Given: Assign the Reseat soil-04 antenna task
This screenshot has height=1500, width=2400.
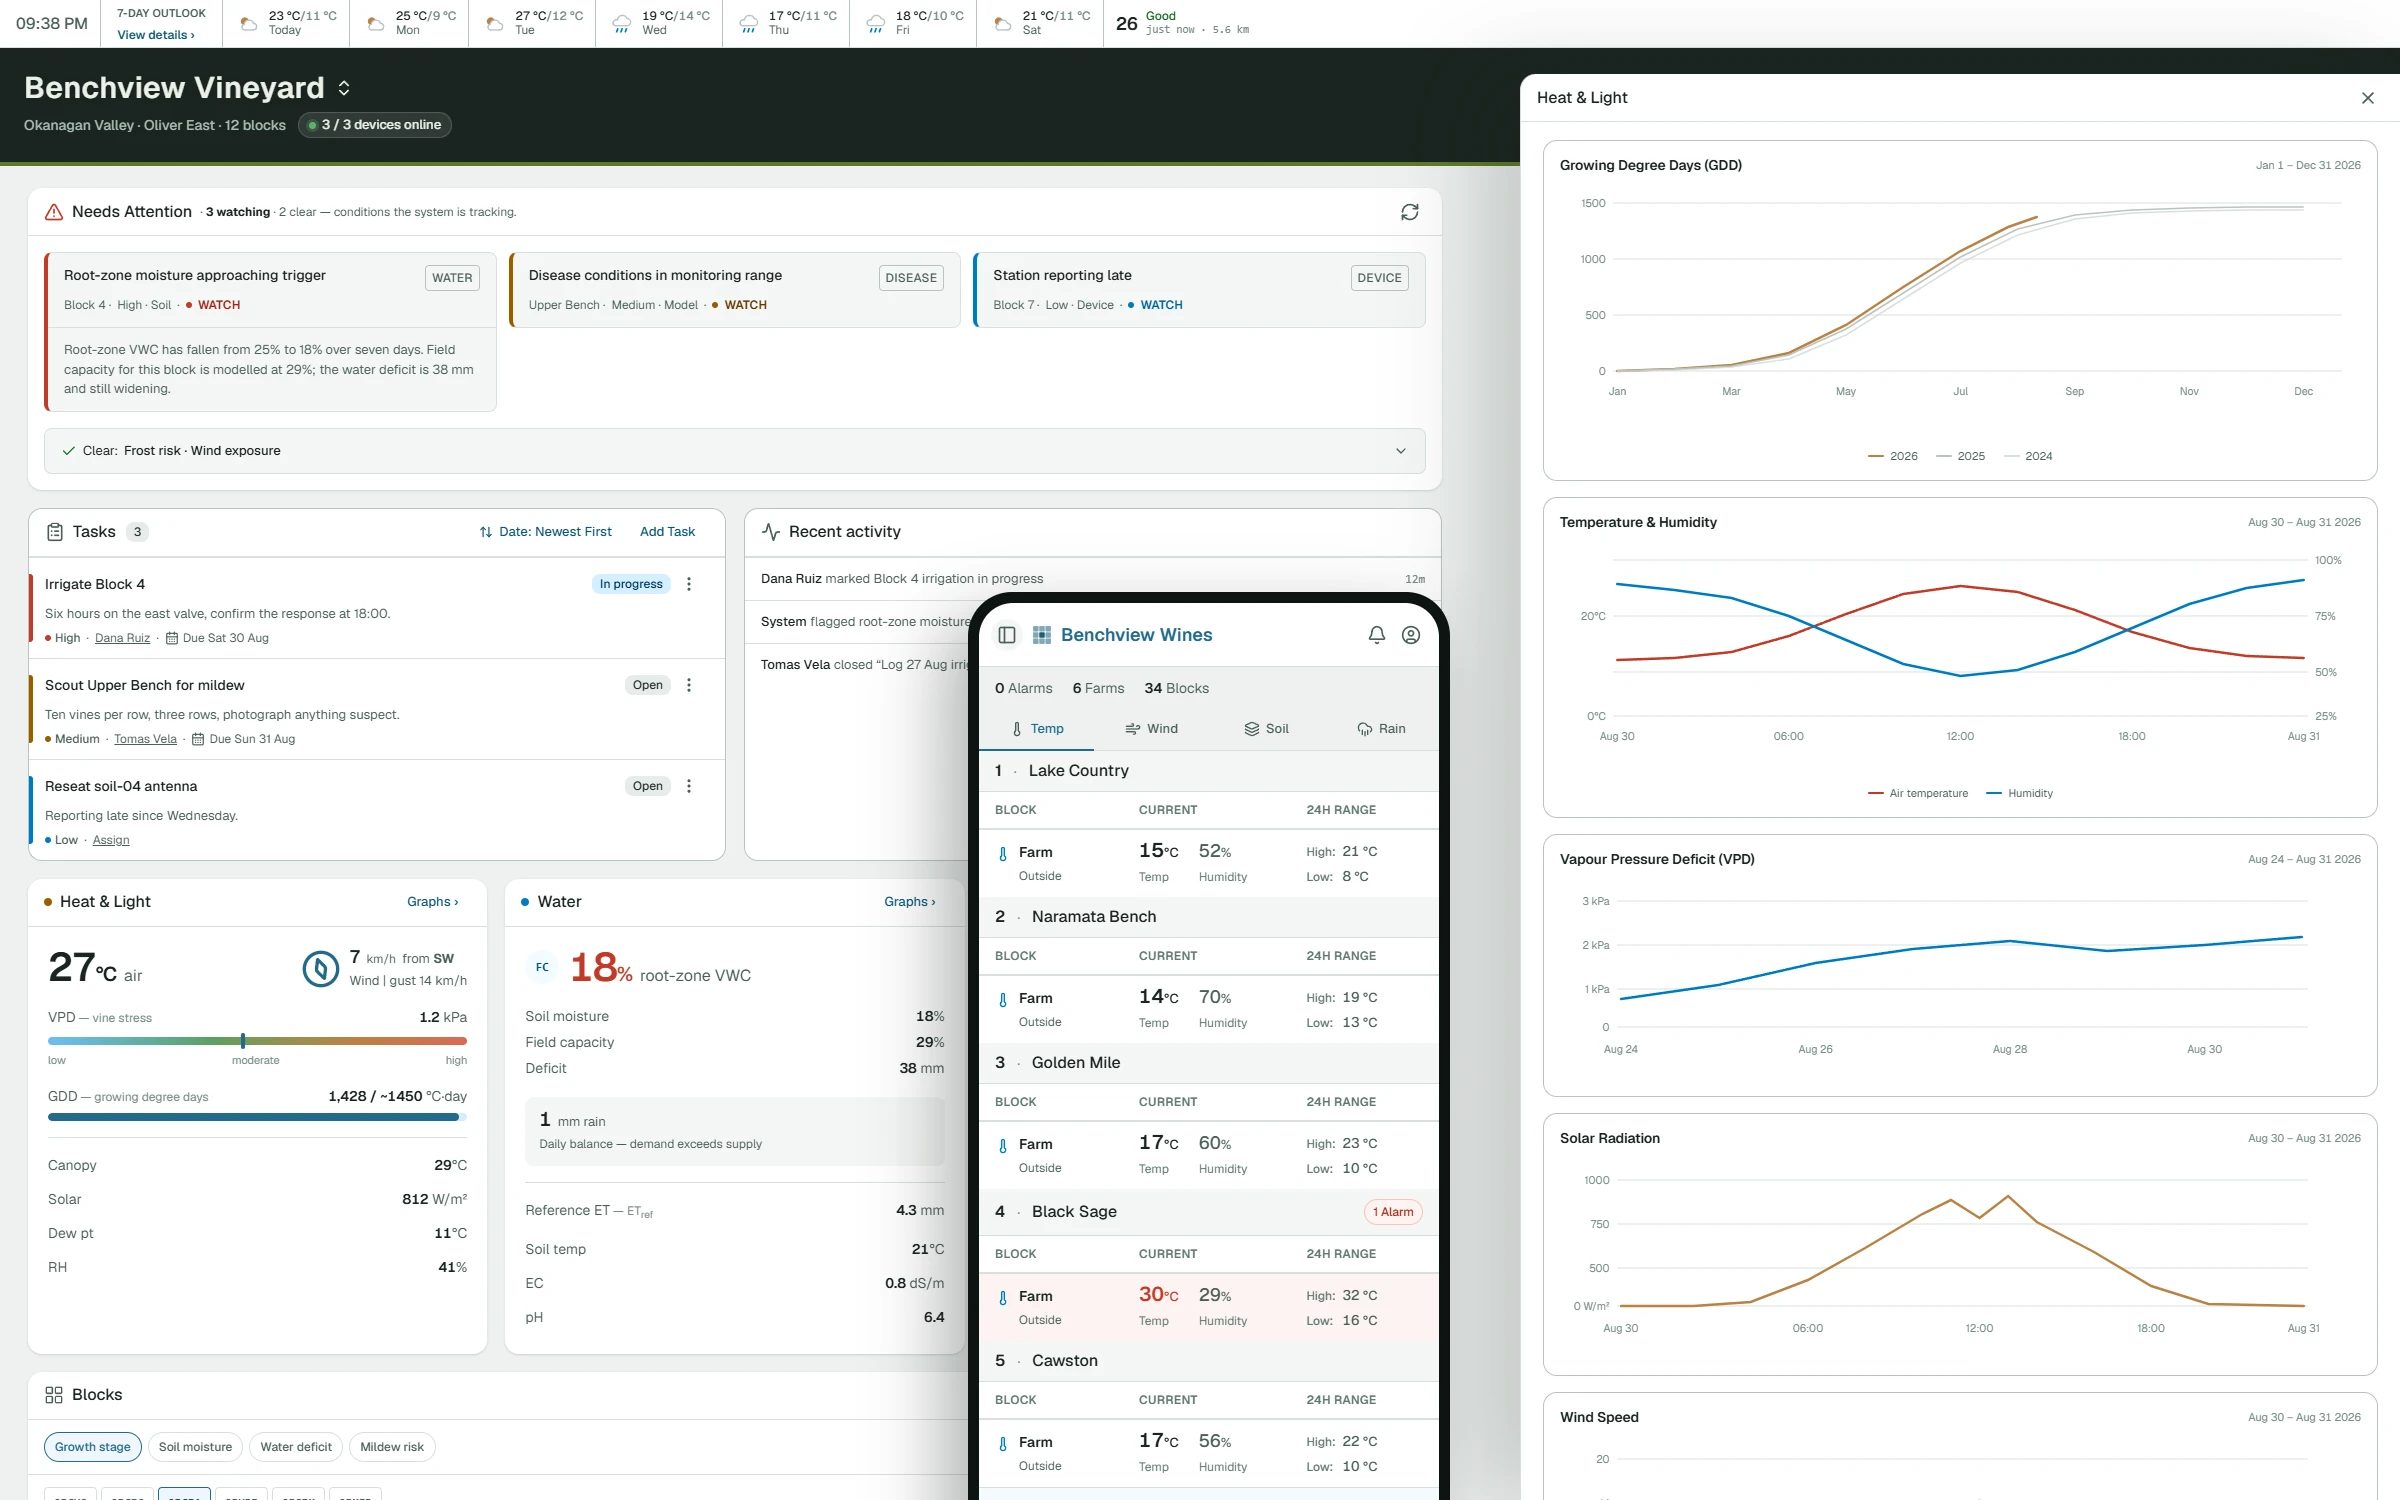Looking at the screenshot, I should 111,840.
